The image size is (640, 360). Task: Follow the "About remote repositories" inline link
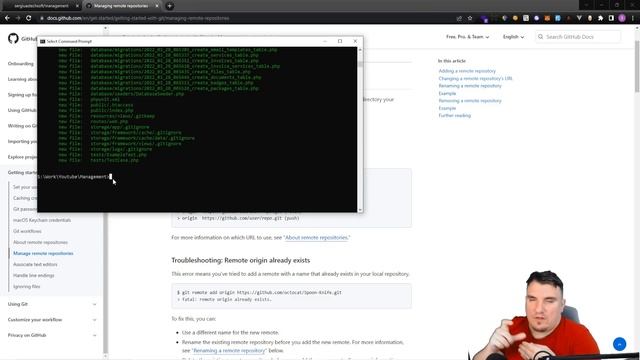[316, 238]
